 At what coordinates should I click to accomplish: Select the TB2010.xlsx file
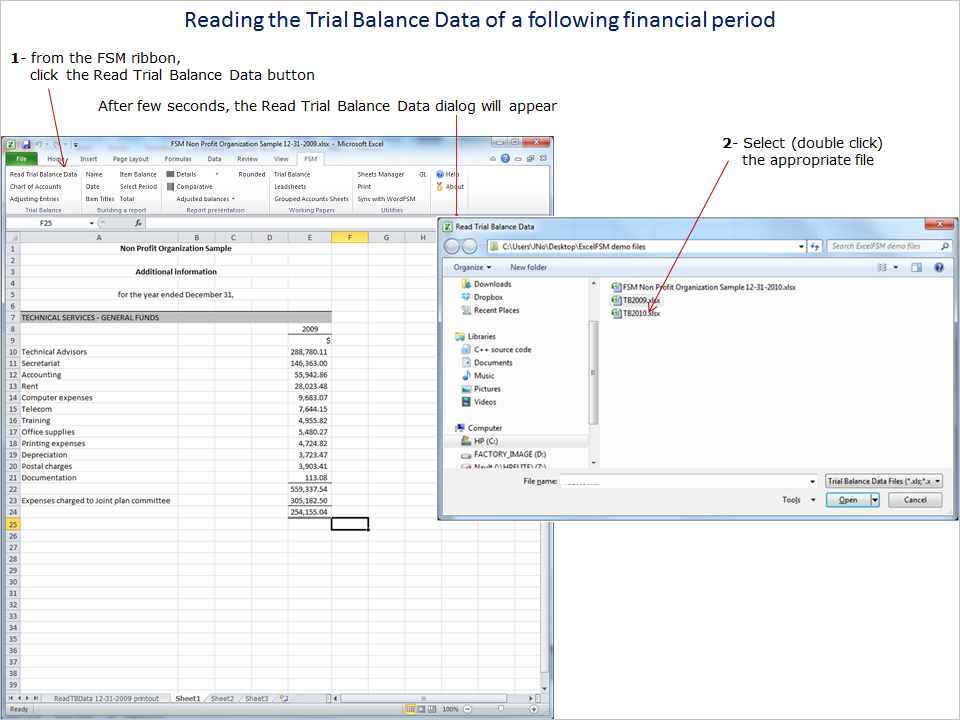pos(641,313)
